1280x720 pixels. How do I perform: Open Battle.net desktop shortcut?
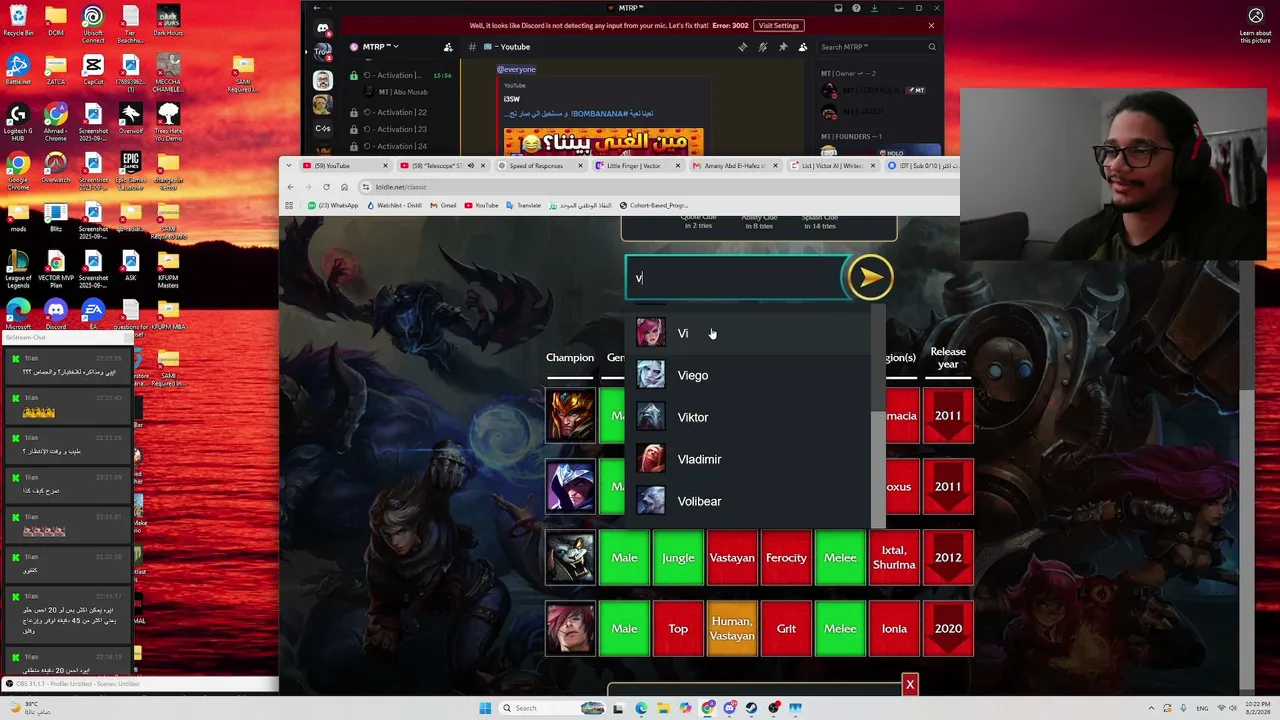[x=18, y=70]
